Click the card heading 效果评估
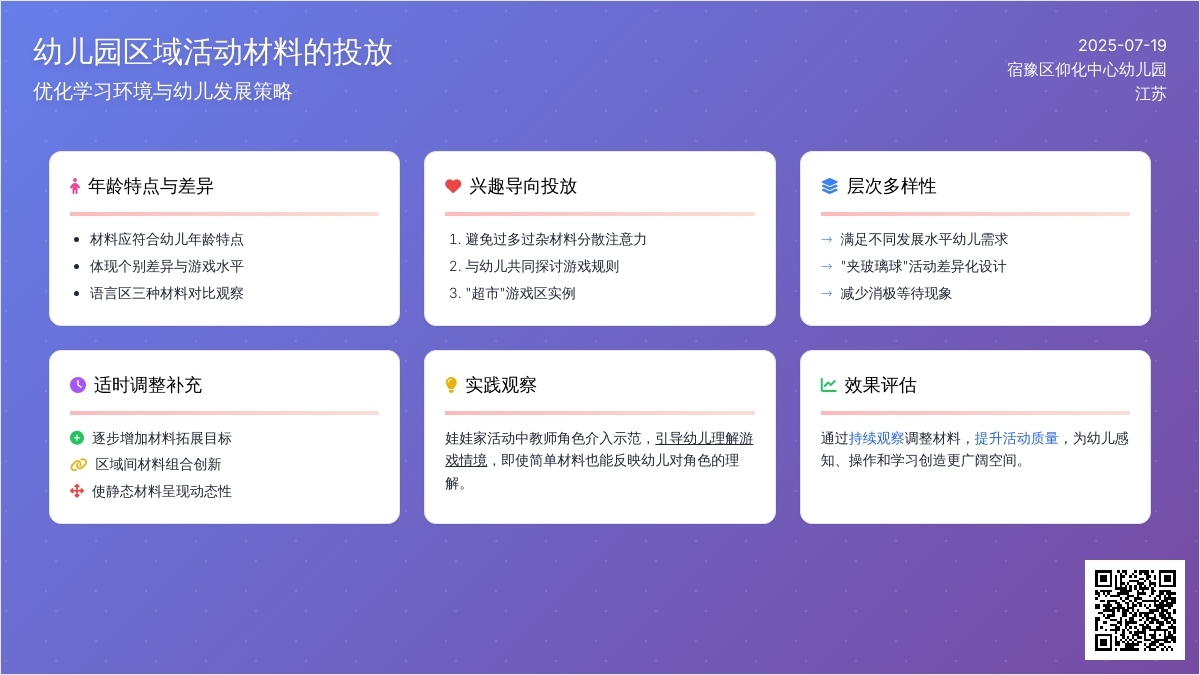 pyautogui.click(x=881, y=385)
